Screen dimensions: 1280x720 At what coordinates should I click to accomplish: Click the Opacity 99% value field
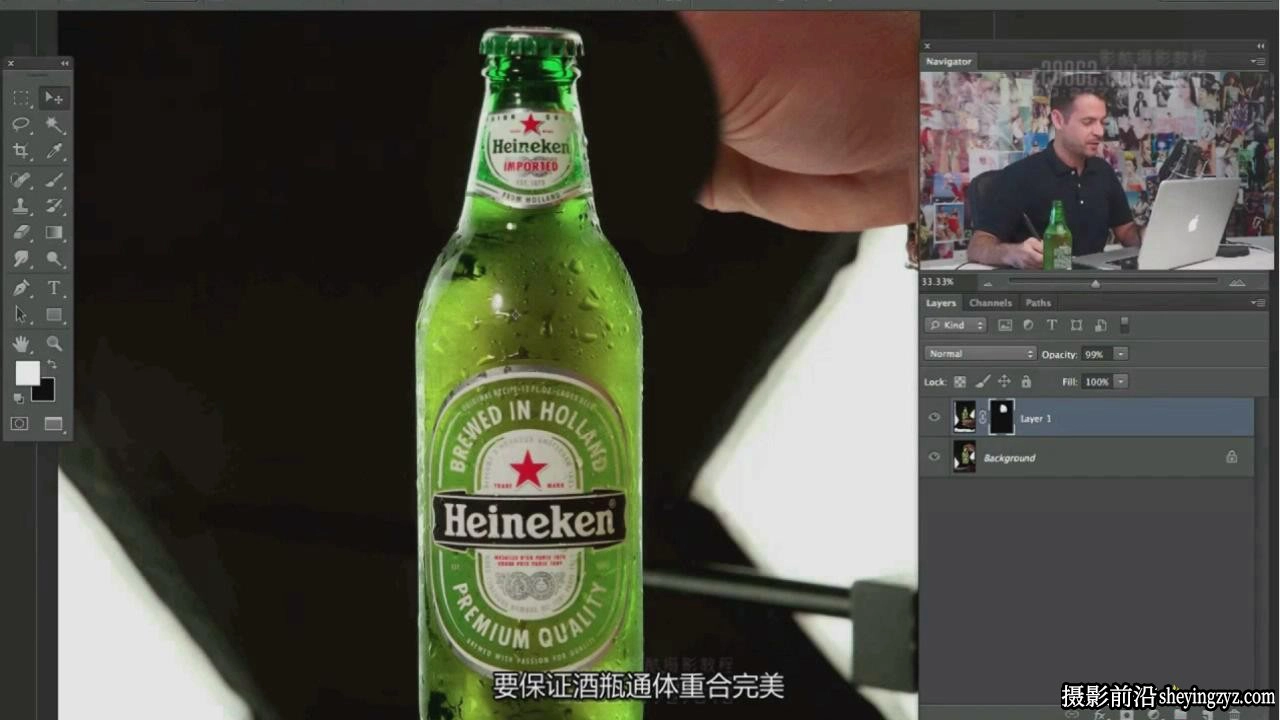click(1097, 354)
